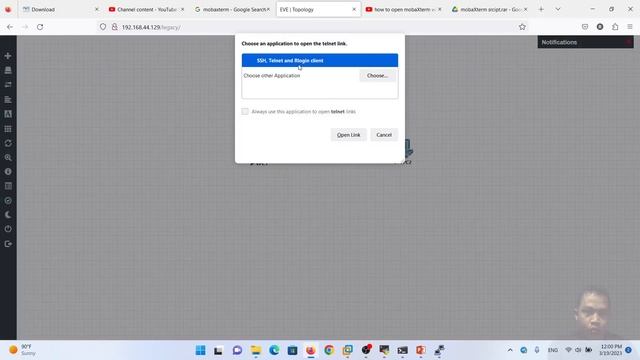
Task: Enable always use this application for telnet
Action: [x=245, y=111]
